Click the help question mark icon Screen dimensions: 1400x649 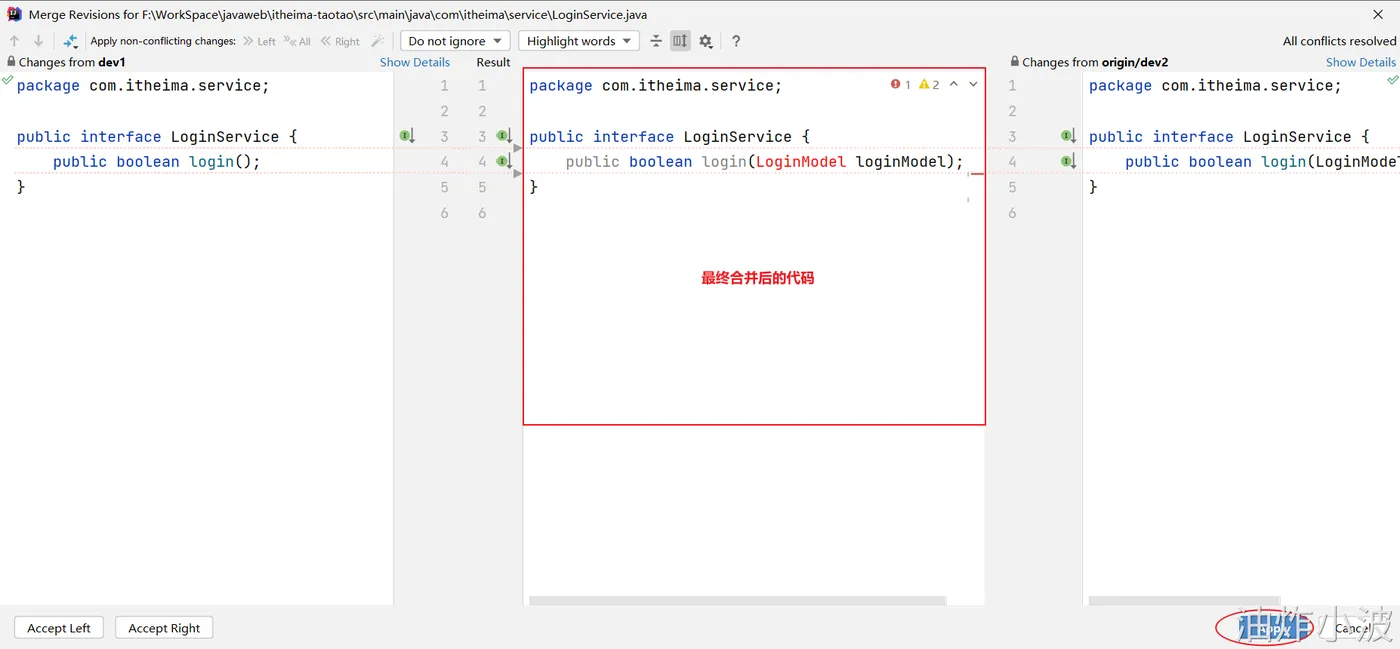coord(736,41)
